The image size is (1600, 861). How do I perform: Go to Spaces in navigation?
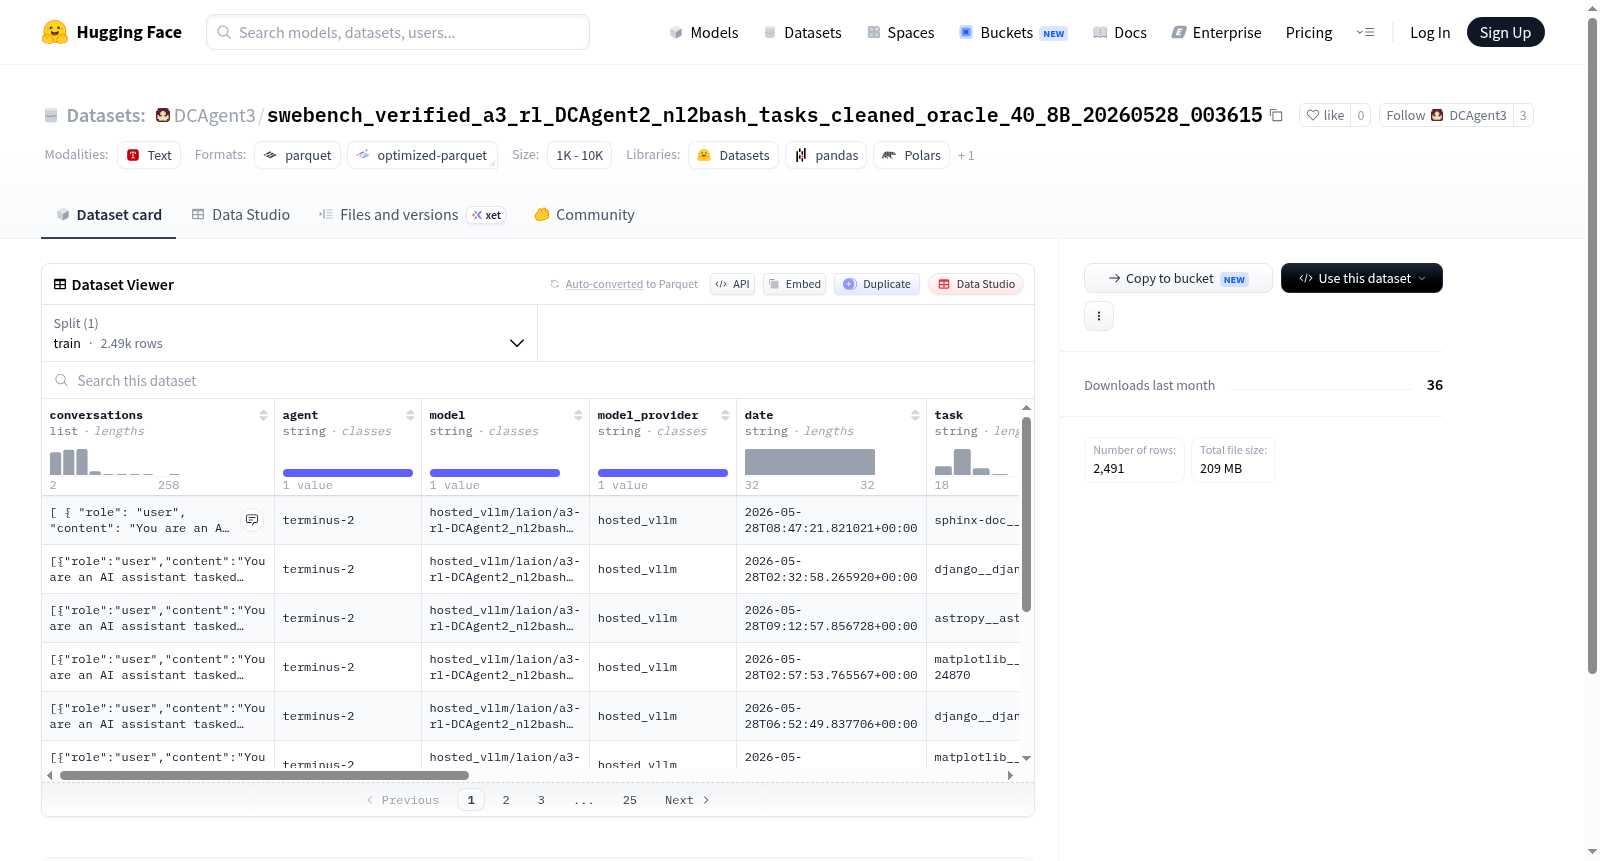click(901, 32)
